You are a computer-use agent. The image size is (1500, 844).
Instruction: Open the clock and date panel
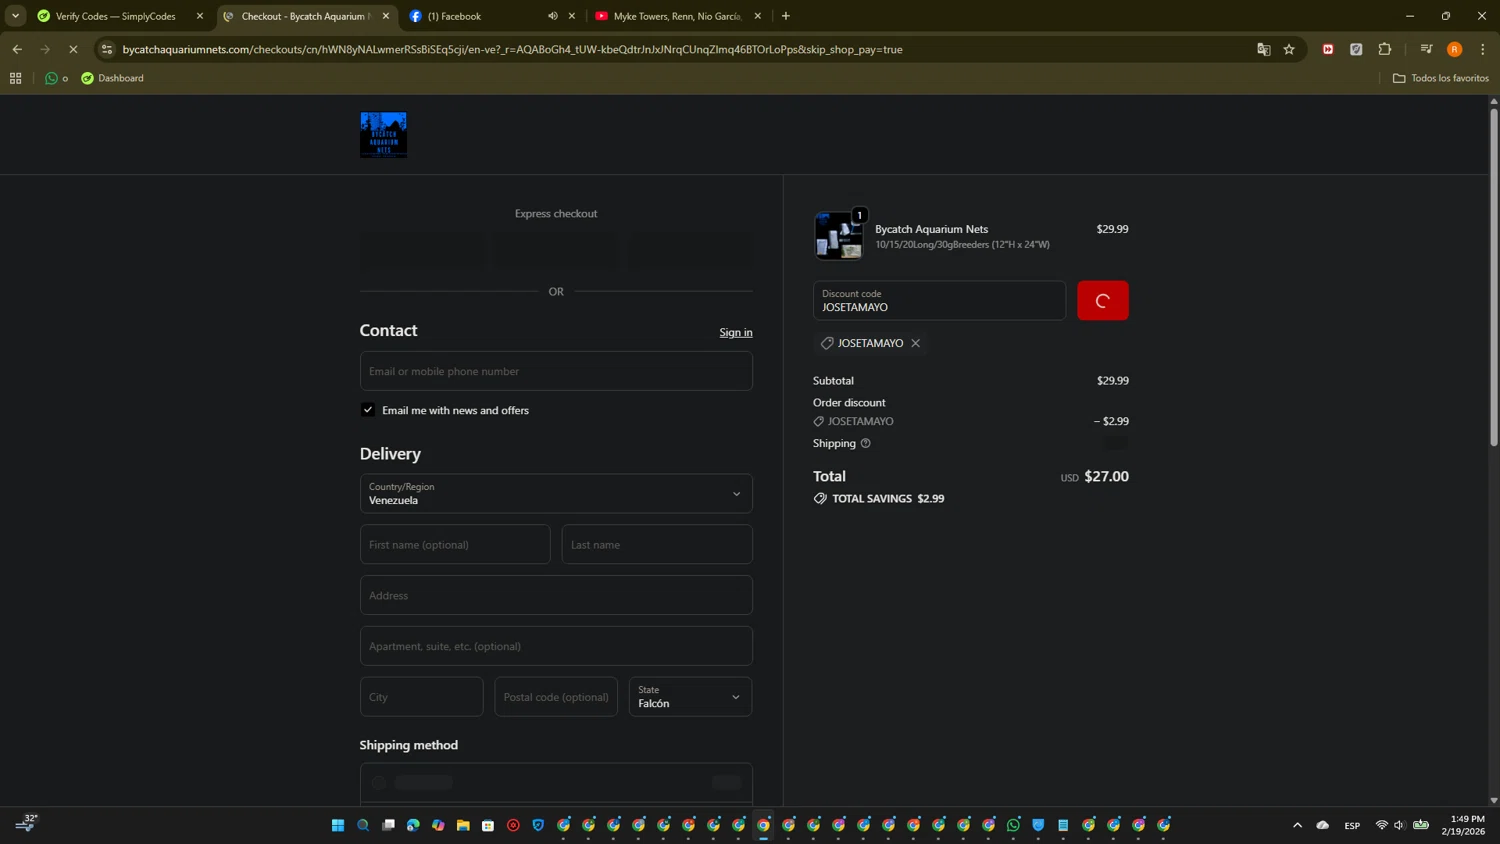pos(1463,825)
